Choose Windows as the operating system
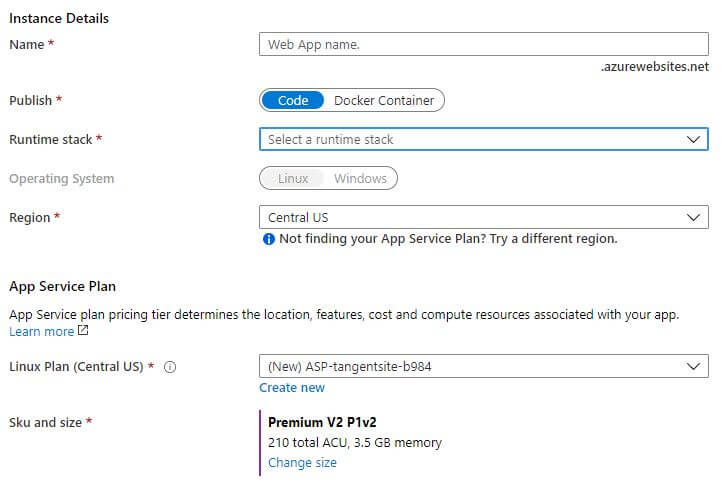Viewport: 723px width, 494px height. (x=361, y=179)
